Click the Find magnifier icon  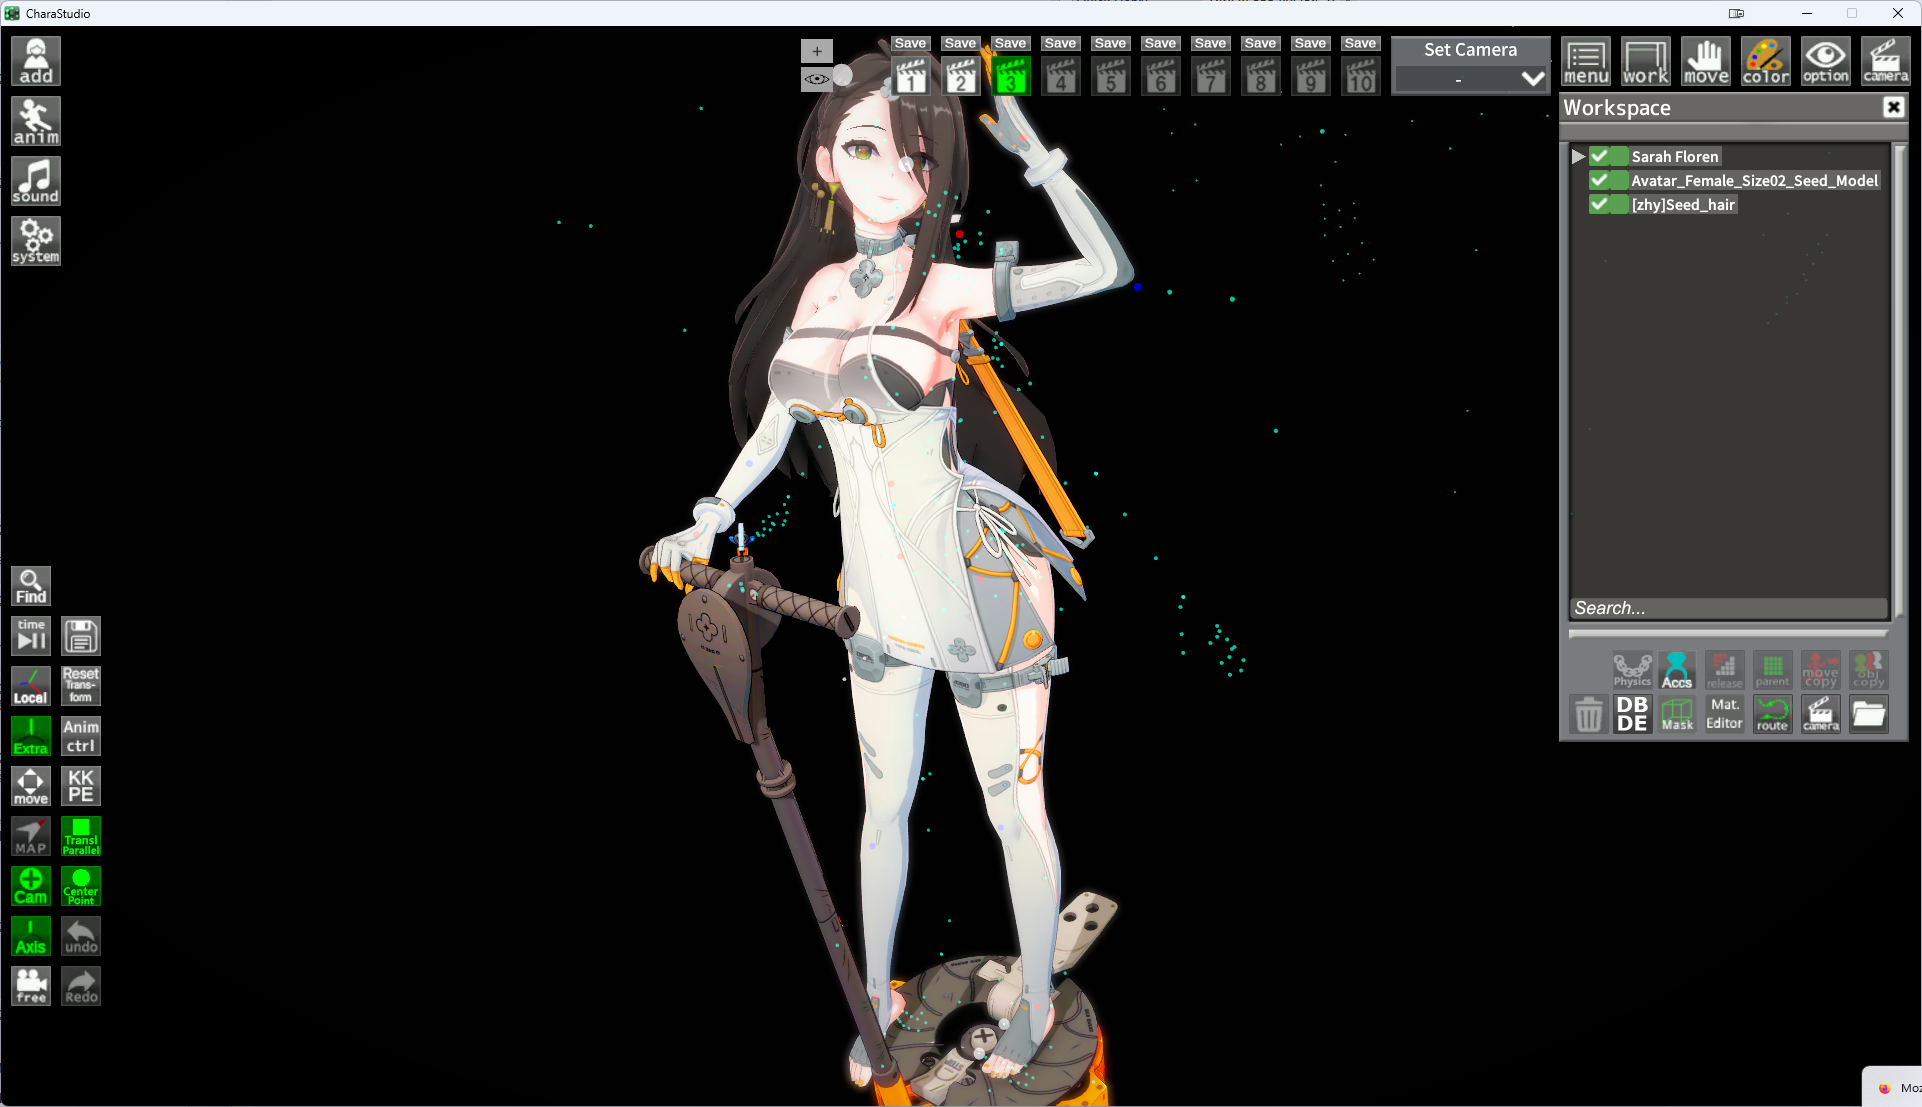[31, 587]
